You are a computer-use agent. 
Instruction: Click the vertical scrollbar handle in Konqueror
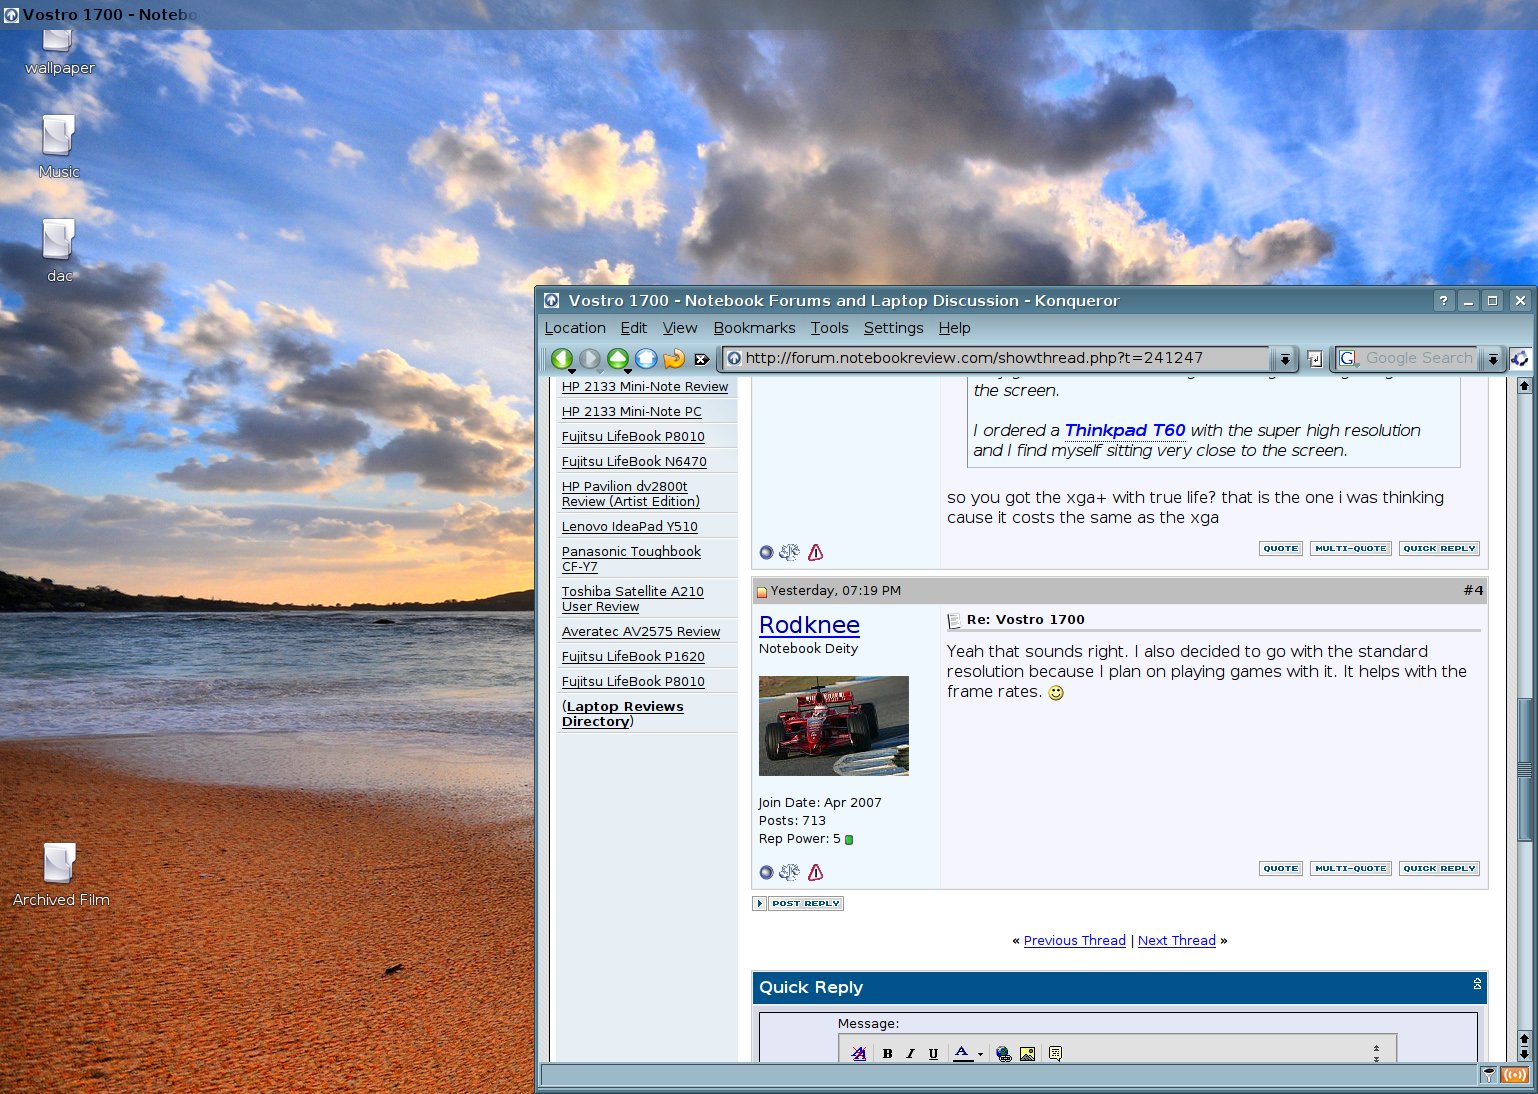[1524, 768]
